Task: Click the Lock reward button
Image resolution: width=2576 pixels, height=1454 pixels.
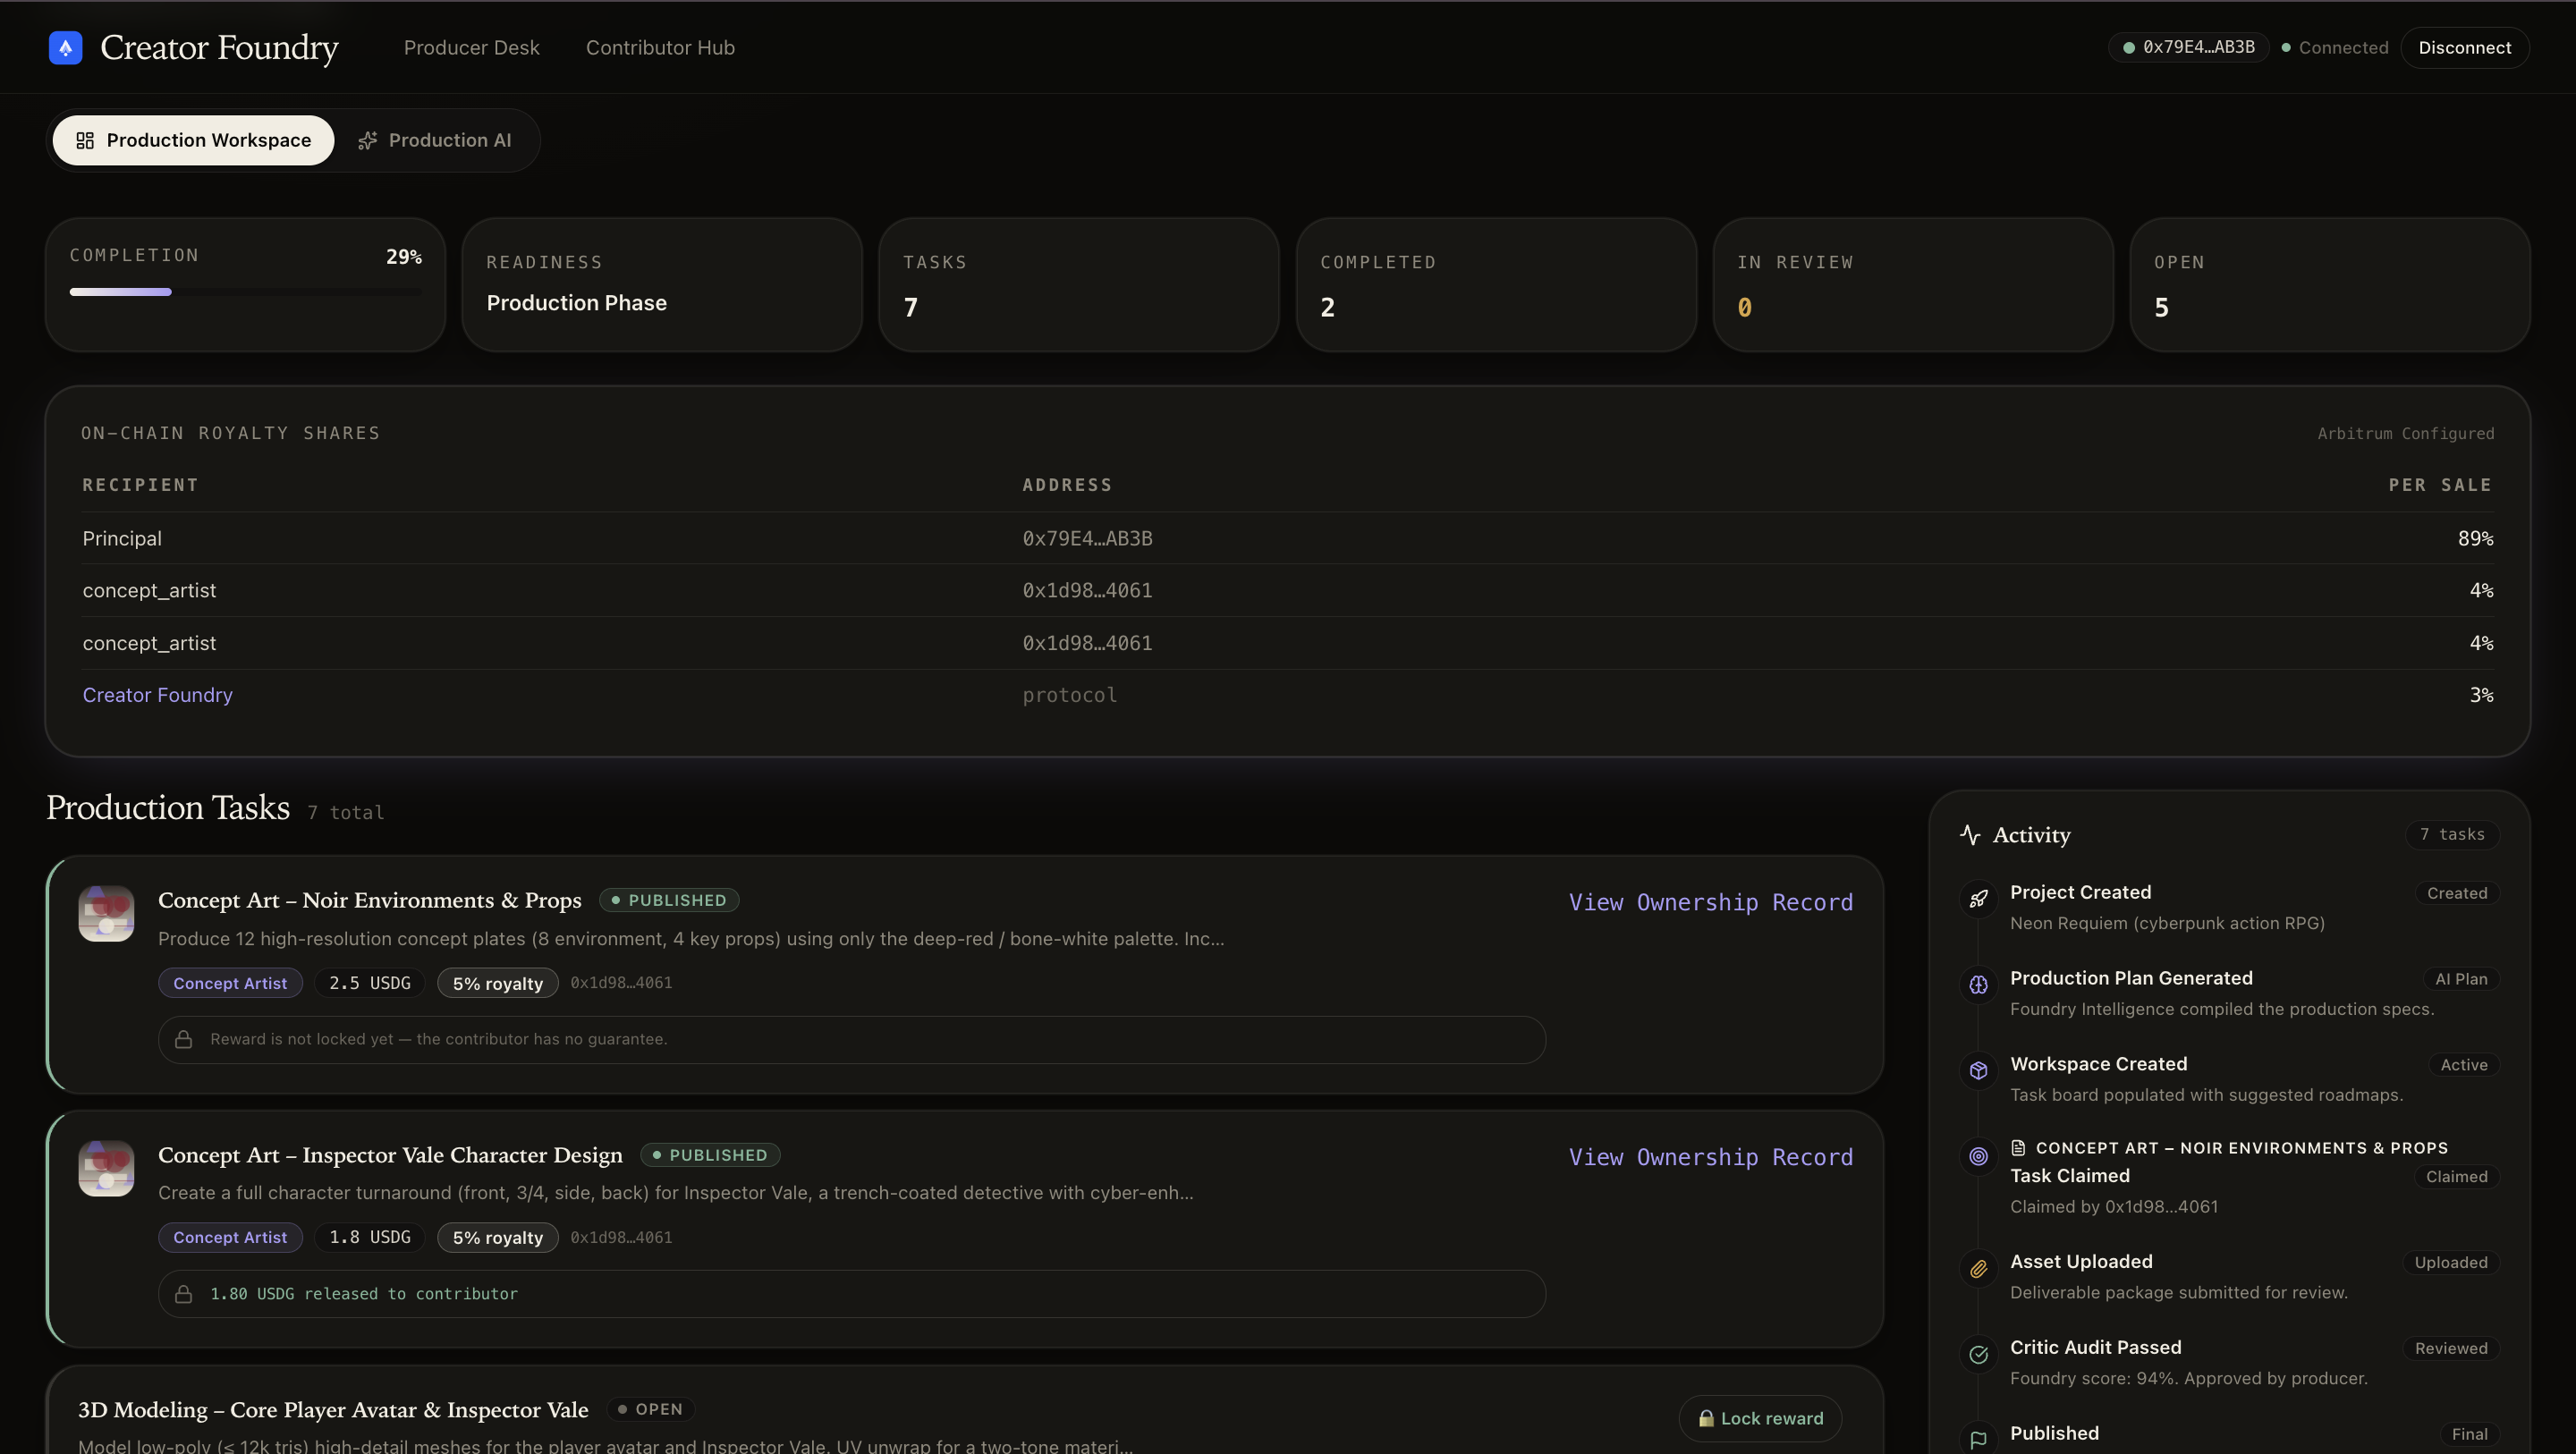Action: [1760, 1418]
